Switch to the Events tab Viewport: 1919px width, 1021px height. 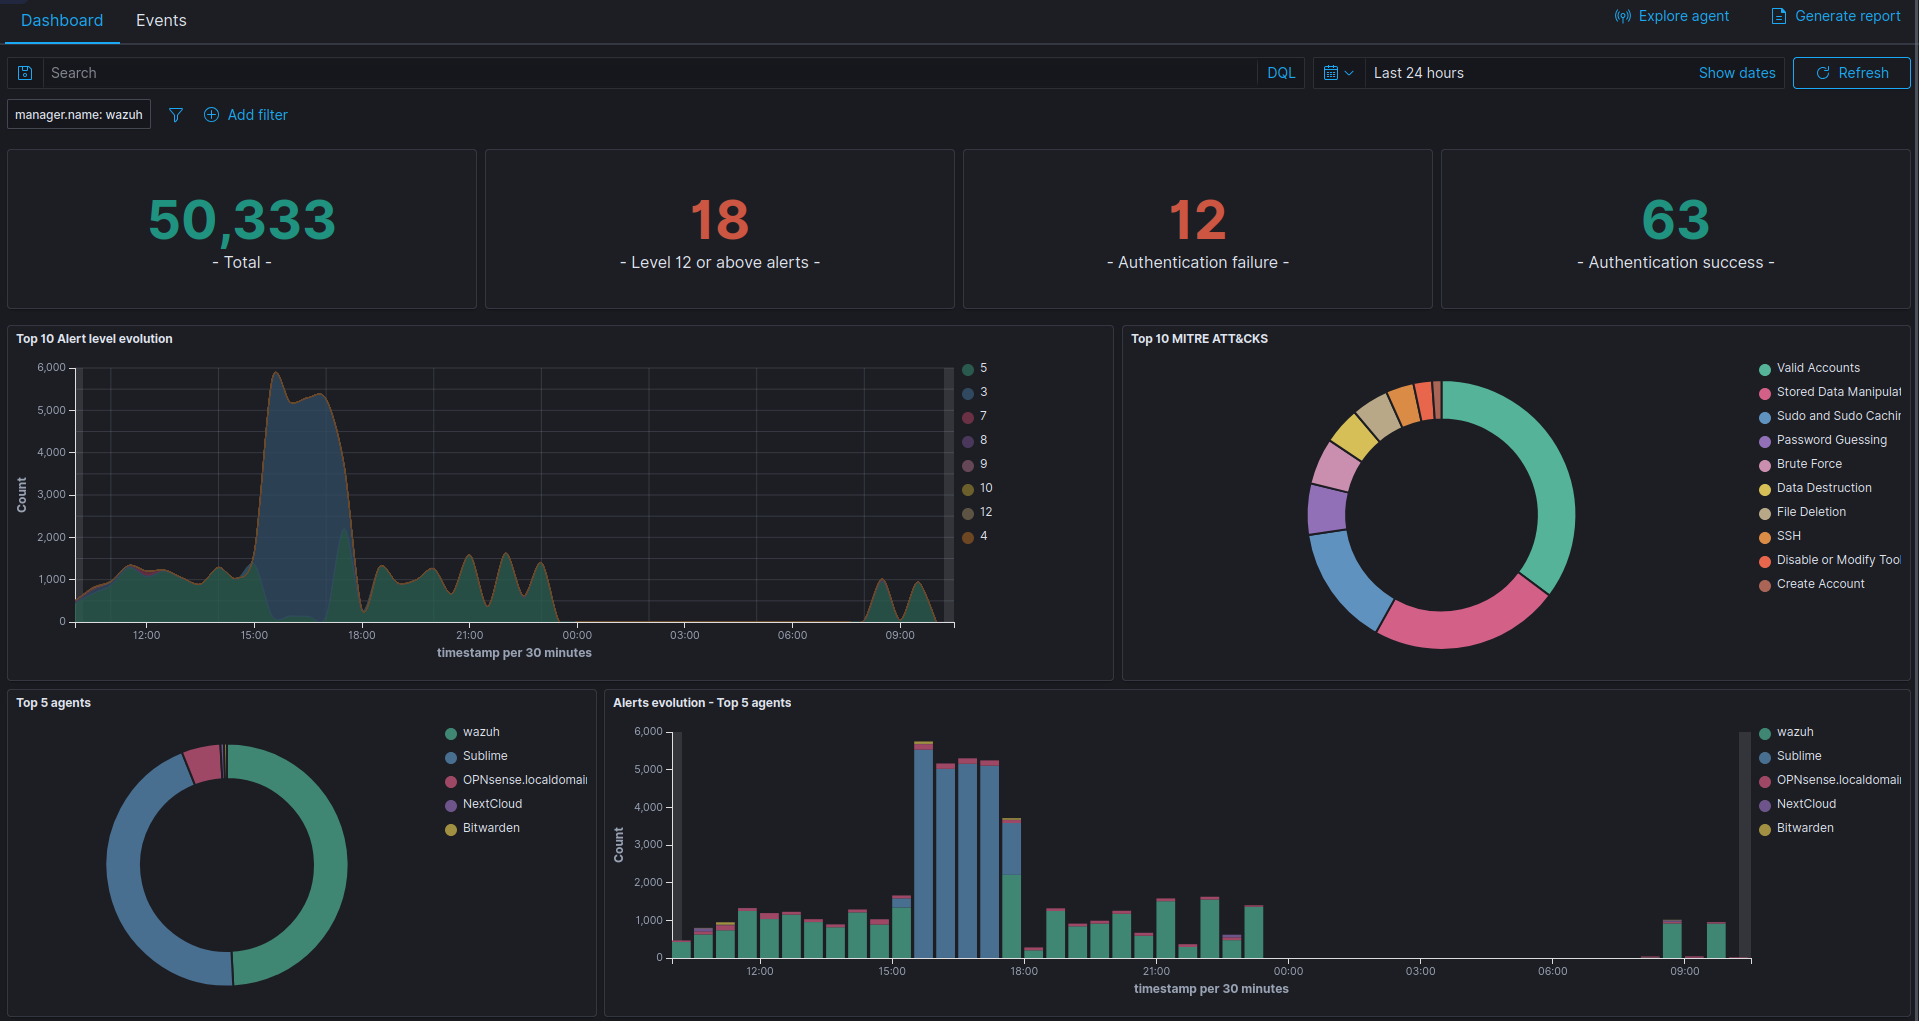click(161, 21)
